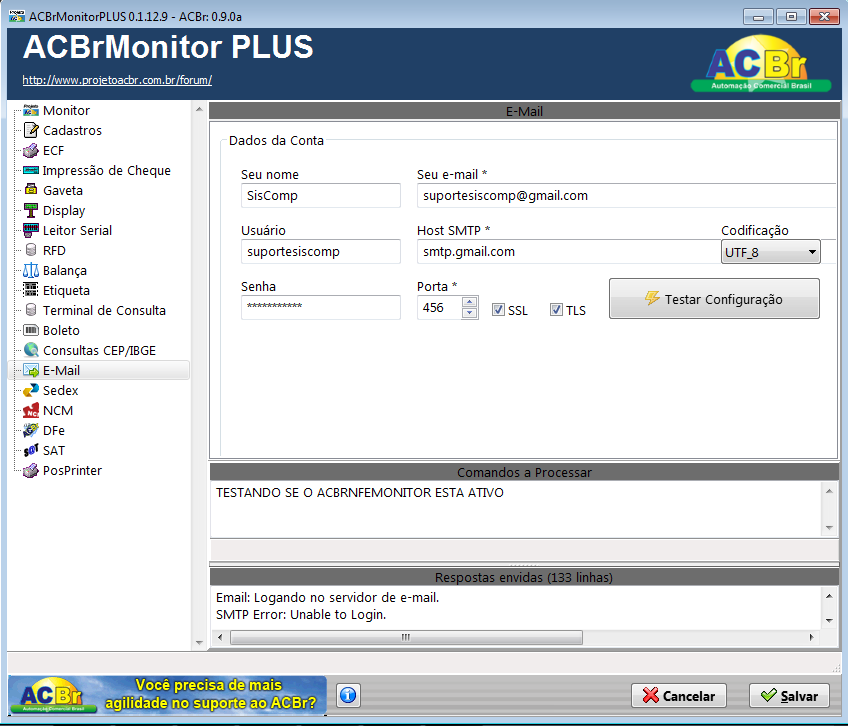Click the Impressão de Cheque icon
This screenshot has height=726, width=848.
point(31,170)
